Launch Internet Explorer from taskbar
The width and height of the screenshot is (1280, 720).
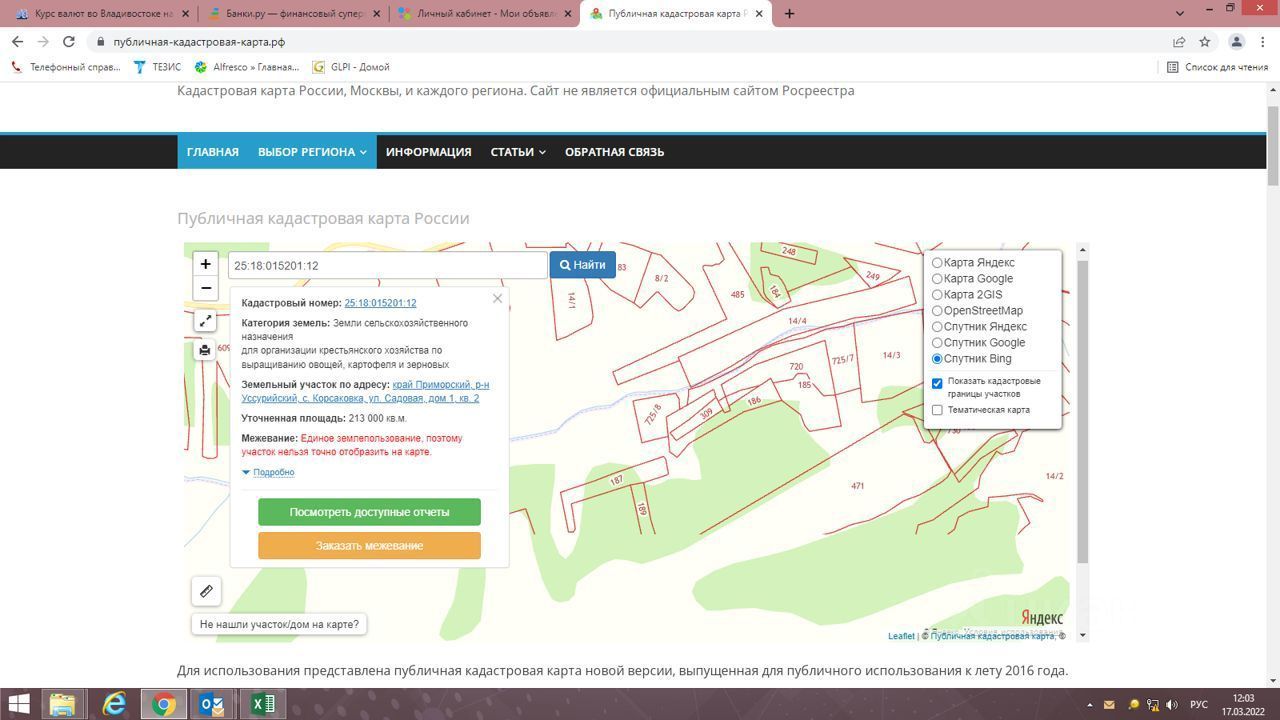tap(114, 704)
